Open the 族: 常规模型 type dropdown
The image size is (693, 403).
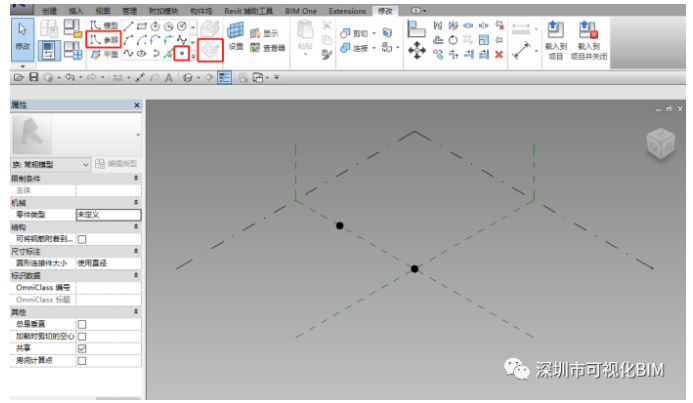(50, 164)
